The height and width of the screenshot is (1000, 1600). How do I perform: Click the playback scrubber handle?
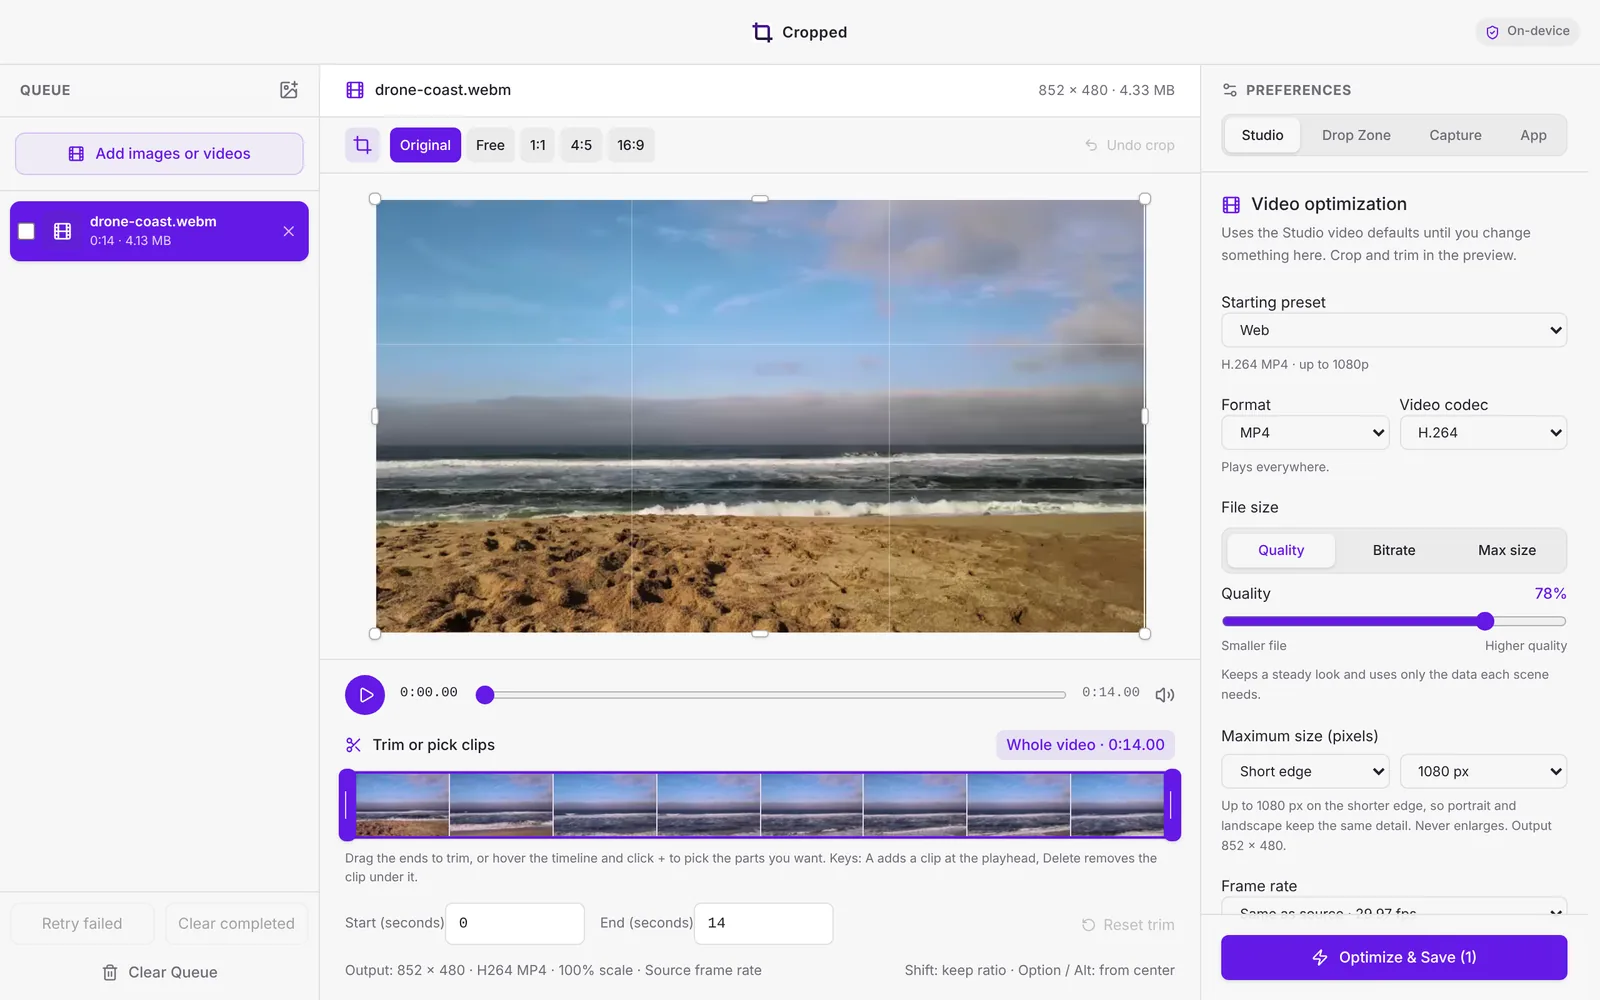(485, 694)
